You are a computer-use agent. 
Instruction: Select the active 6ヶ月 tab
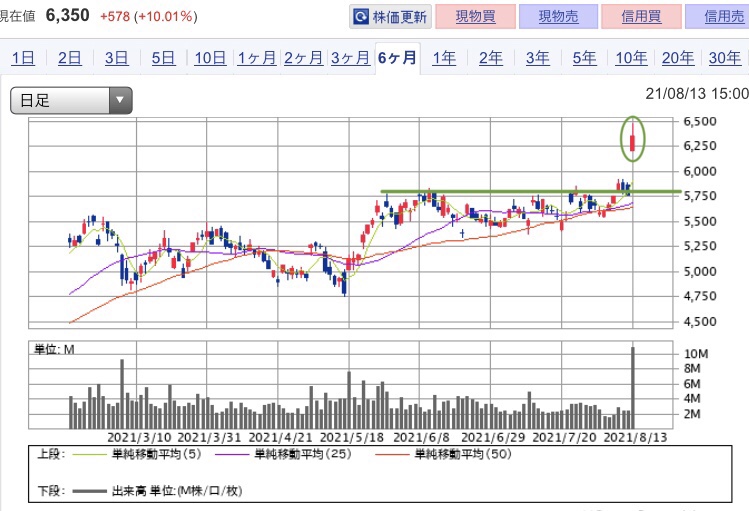(x=397, y=58)
